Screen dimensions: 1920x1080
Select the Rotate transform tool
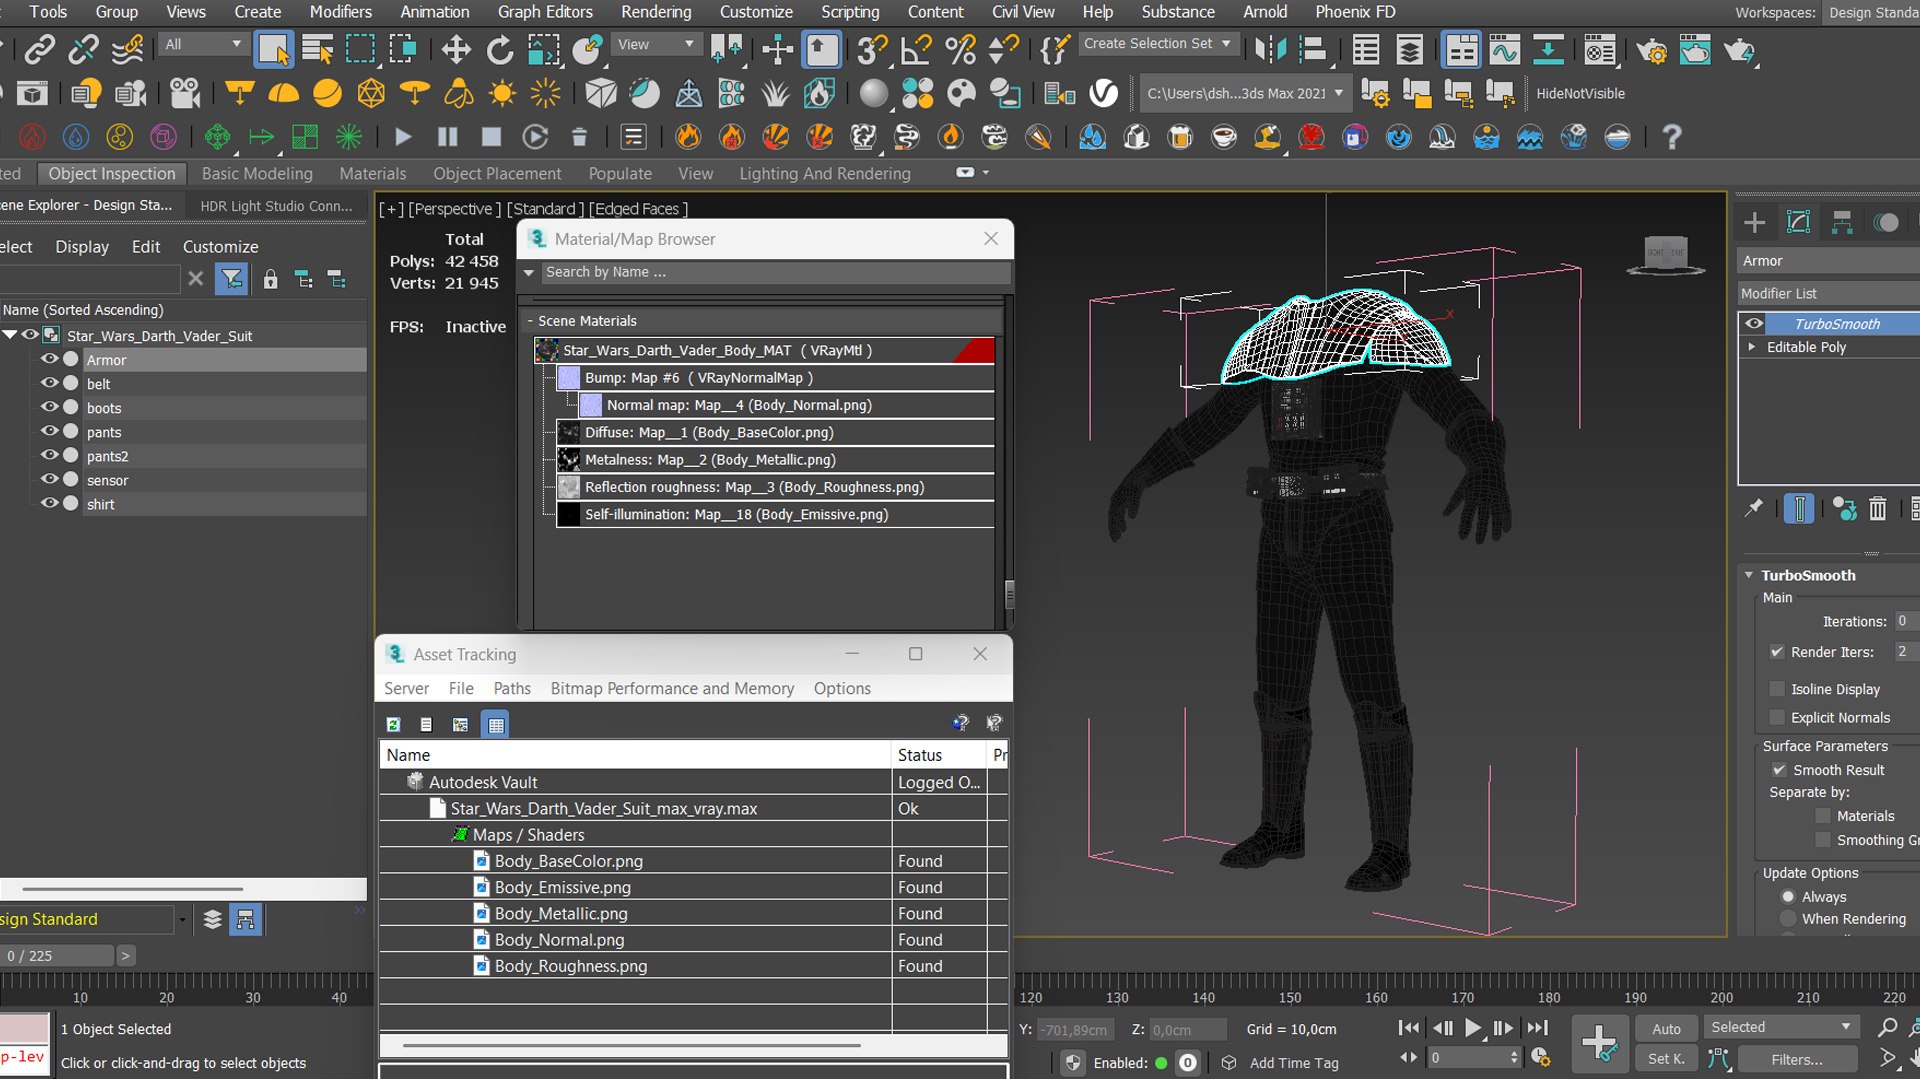[499, 50]
